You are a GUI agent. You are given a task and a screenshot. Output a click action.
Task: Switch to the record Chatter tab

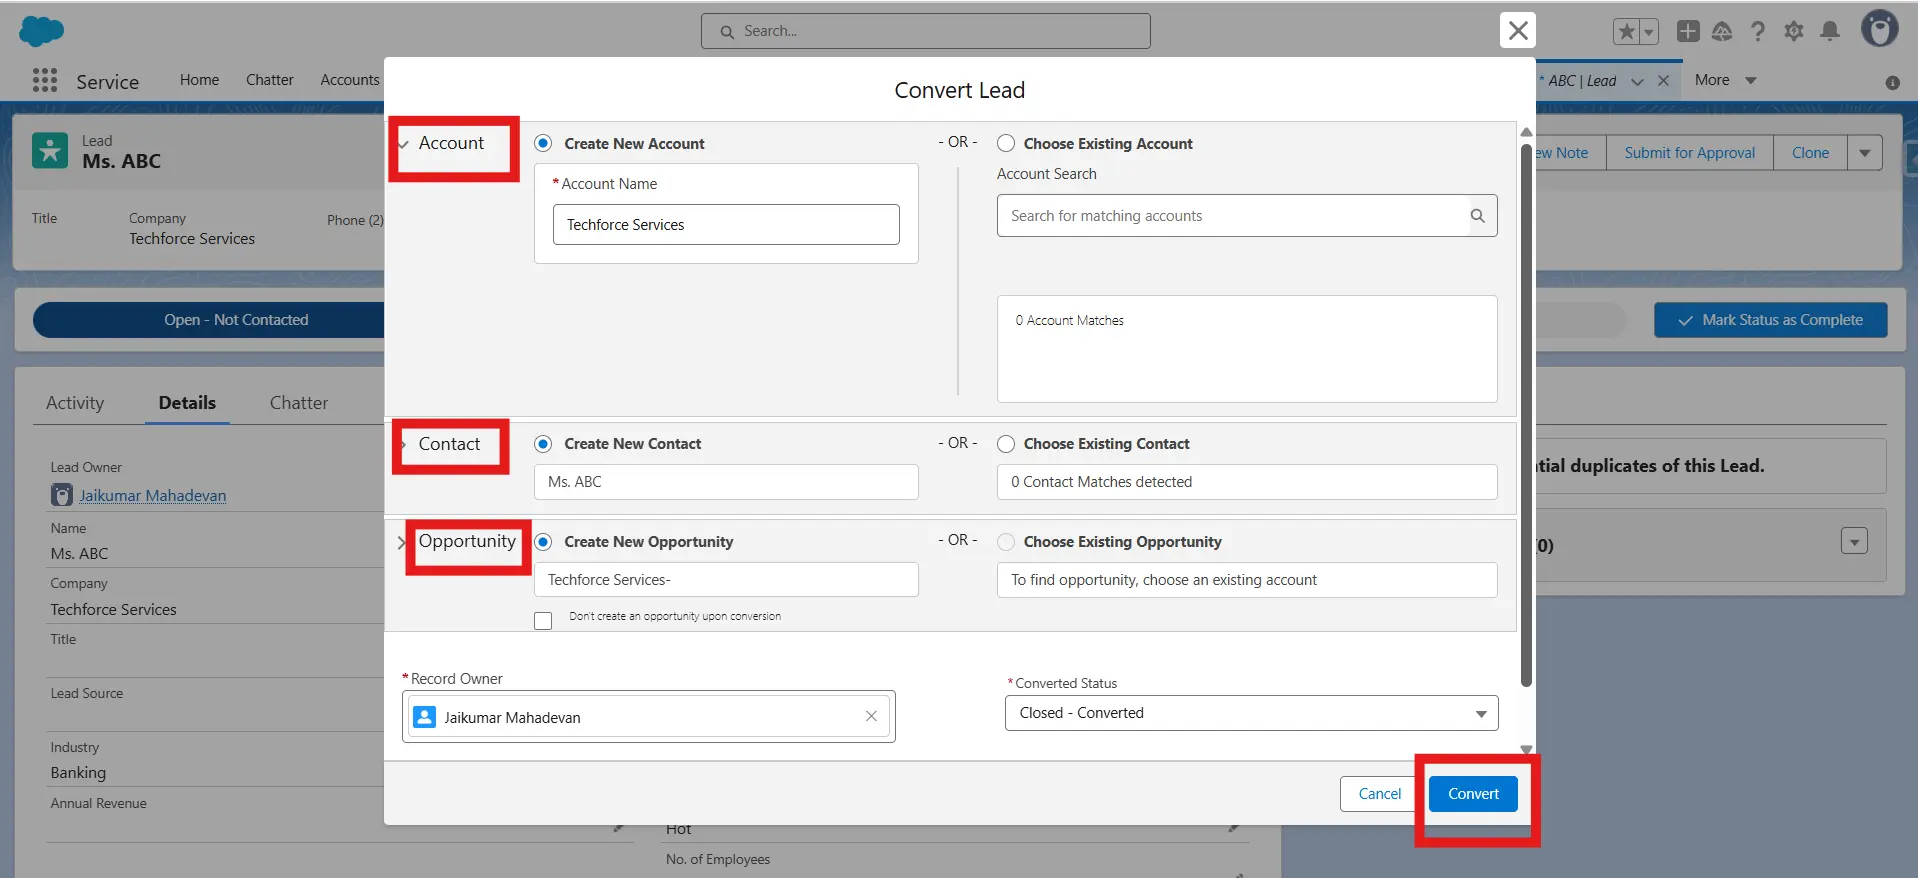tap(299, 402)
